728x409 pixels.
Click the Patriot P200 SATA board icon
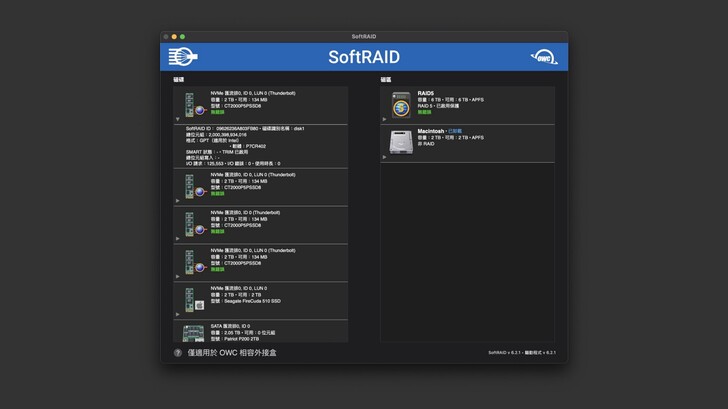click(x=194, y=333)
